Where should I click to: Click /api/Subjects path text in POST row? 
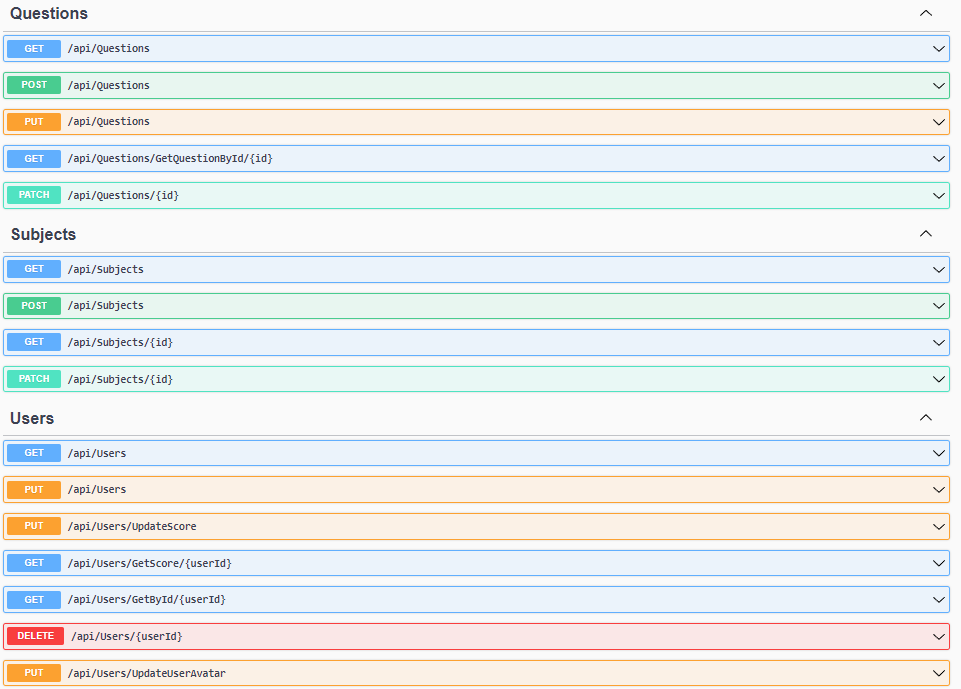click(105, 305)
